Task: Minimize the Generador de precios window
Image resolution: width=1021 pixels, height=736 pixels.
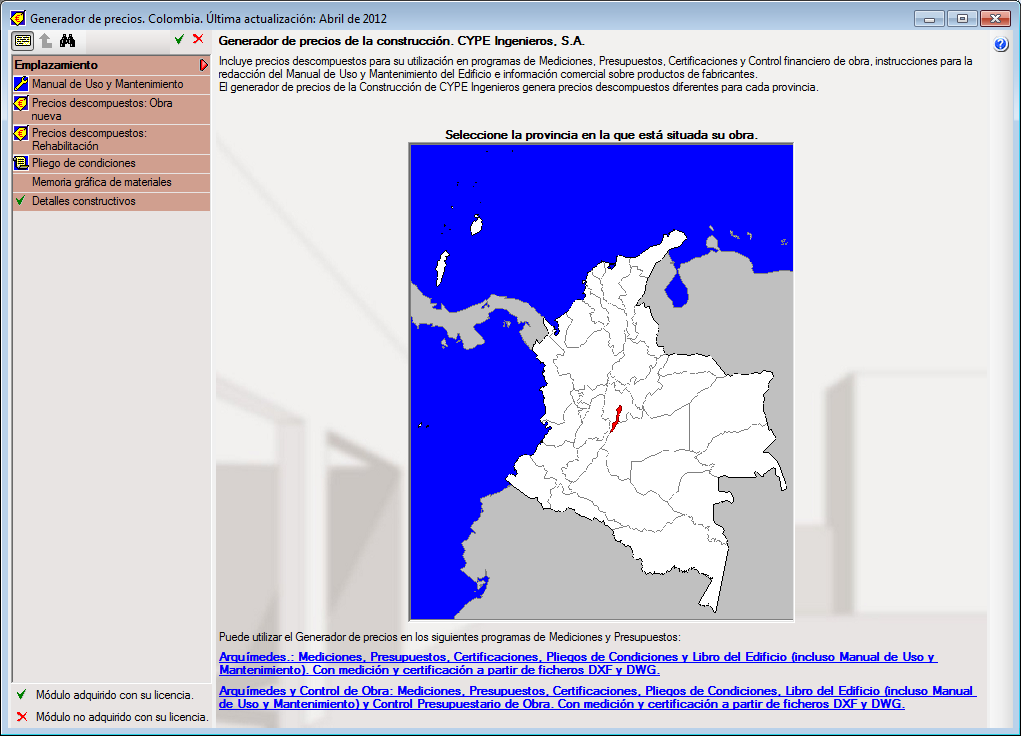Action: (929, 19)
